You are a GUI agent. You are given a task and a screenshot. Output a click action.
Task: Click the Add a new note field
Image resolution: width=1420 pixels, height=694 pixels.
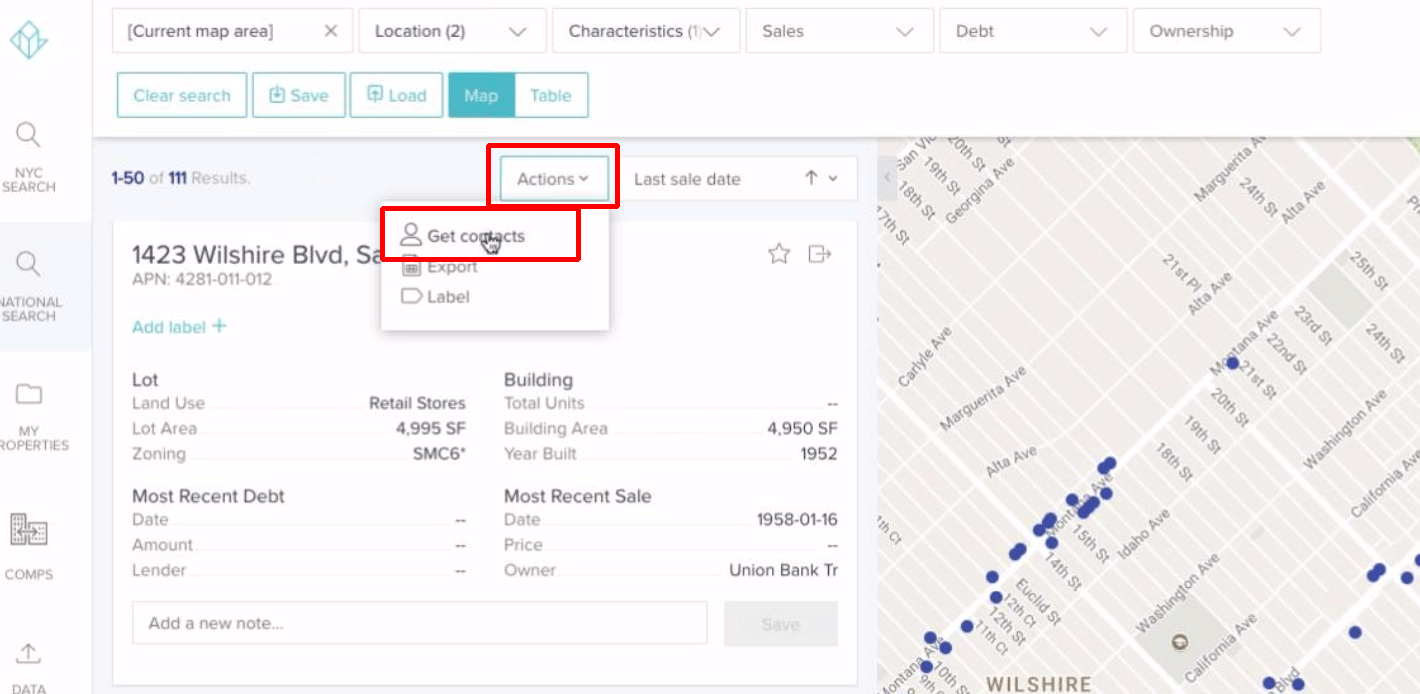[x=419, y=623]
